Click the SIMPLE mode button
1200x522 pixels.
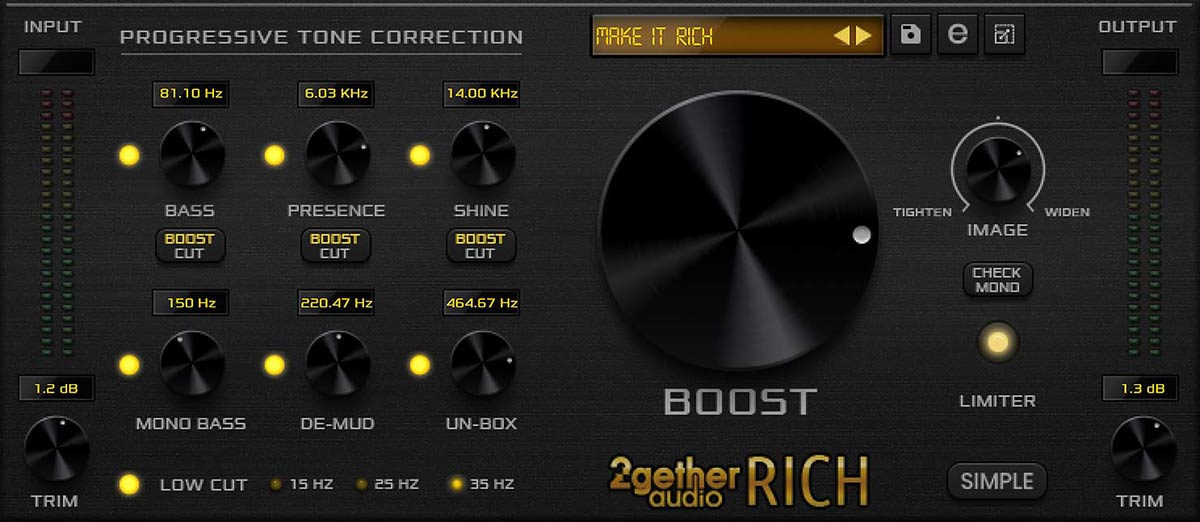pos(997,481)
